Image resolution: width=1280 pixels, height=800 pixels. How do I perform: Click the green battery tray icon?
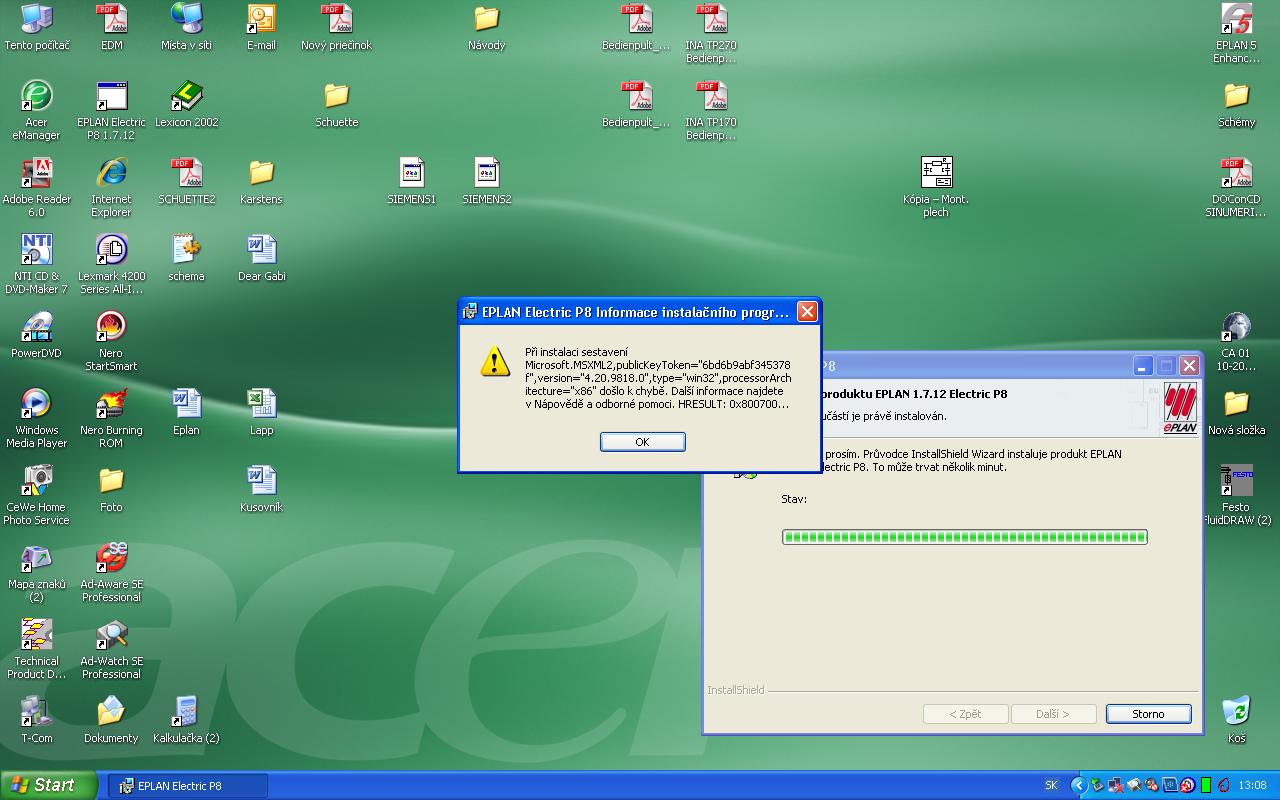(1206, 786)
